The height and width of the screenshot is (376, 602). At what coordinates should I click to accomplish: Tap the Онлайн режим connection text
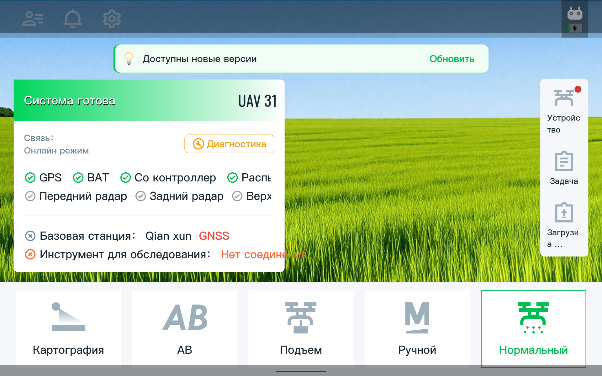pyautogui.click(x=56, y=151)
